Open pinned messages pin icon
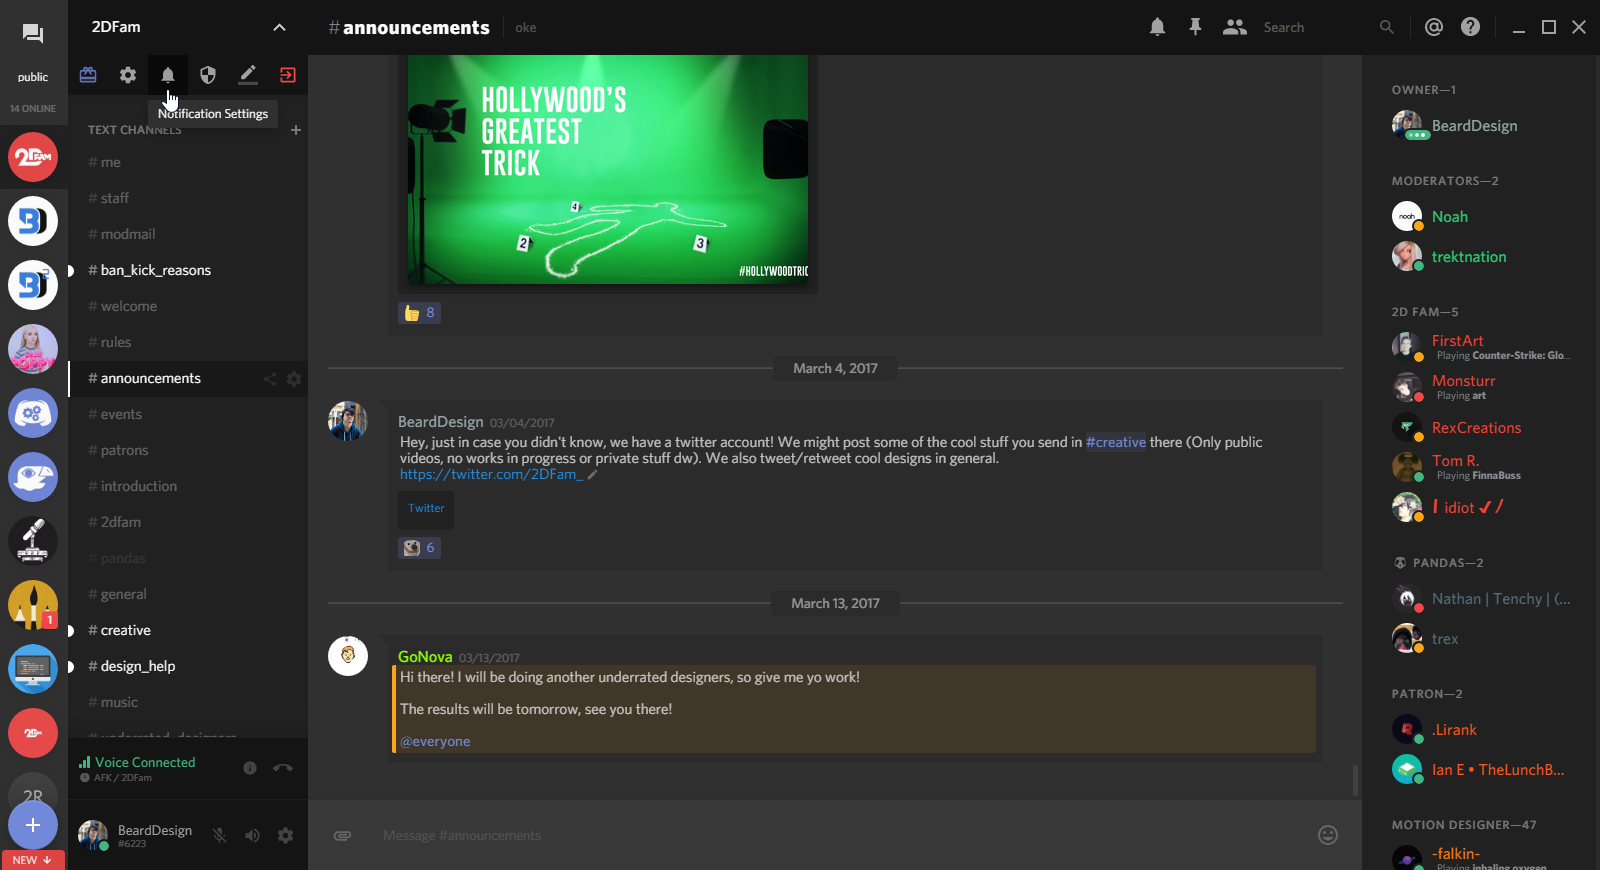This screenshot has height=870, width=1600. [1195, 27]
